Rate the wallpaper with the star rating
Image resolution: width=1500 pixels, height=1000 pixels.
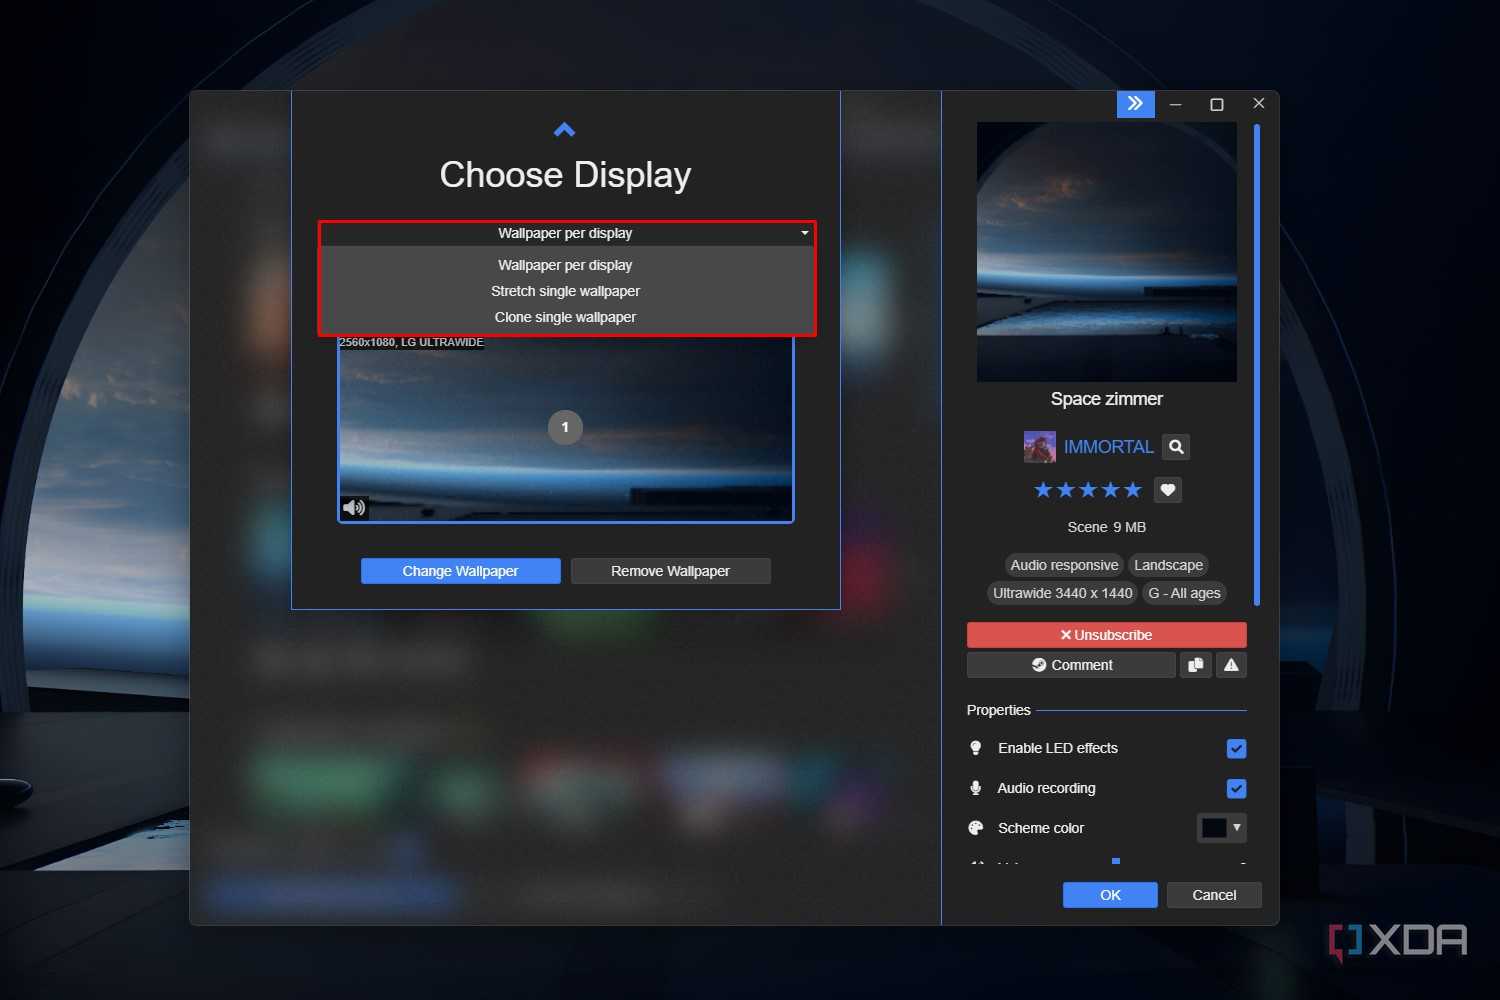click(1087, 490)
